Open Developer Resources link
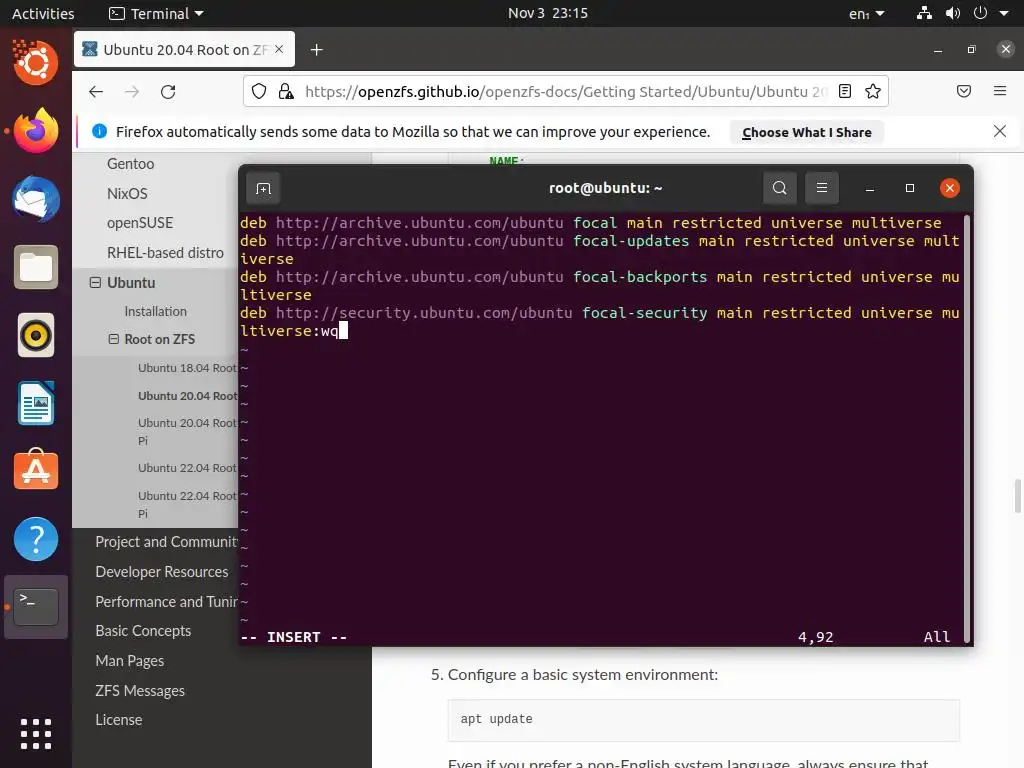Viewport: 1024px width, 768px height. [162, 572]
